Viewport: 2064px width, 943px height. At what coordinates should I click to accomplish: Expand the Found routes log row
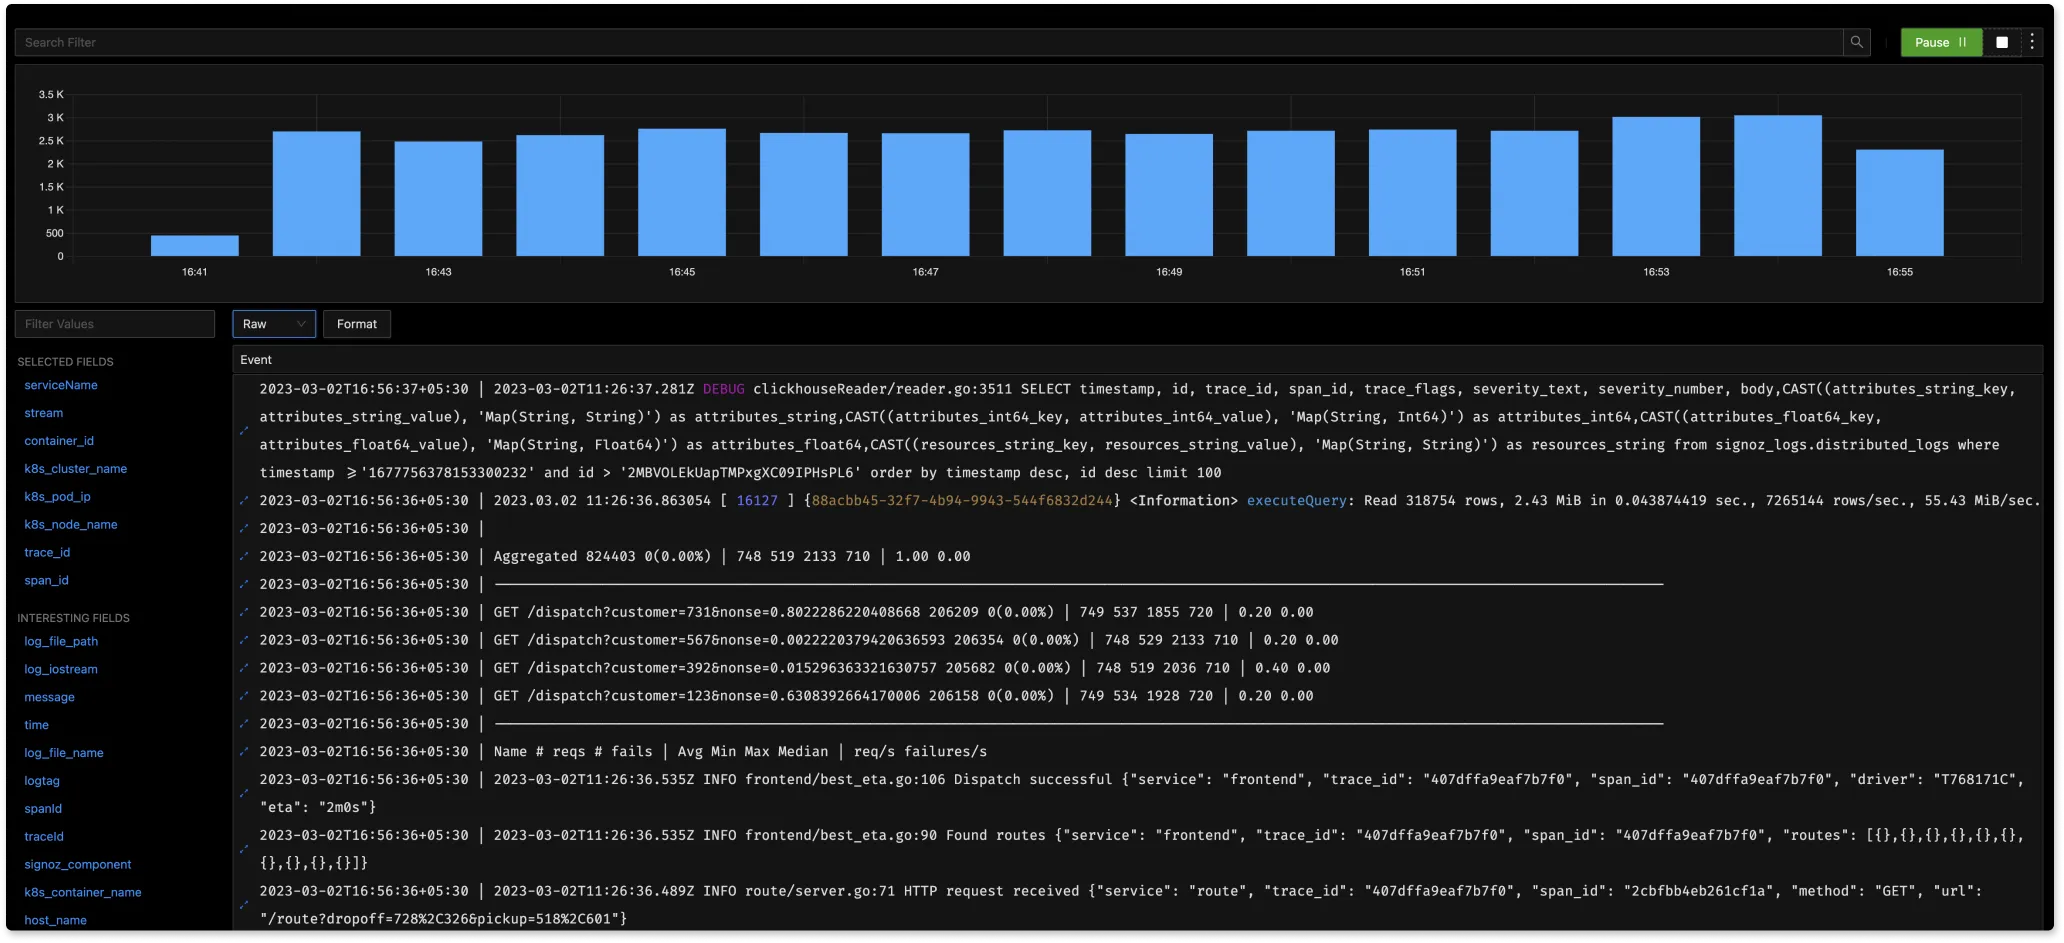(x=244, y=849)
